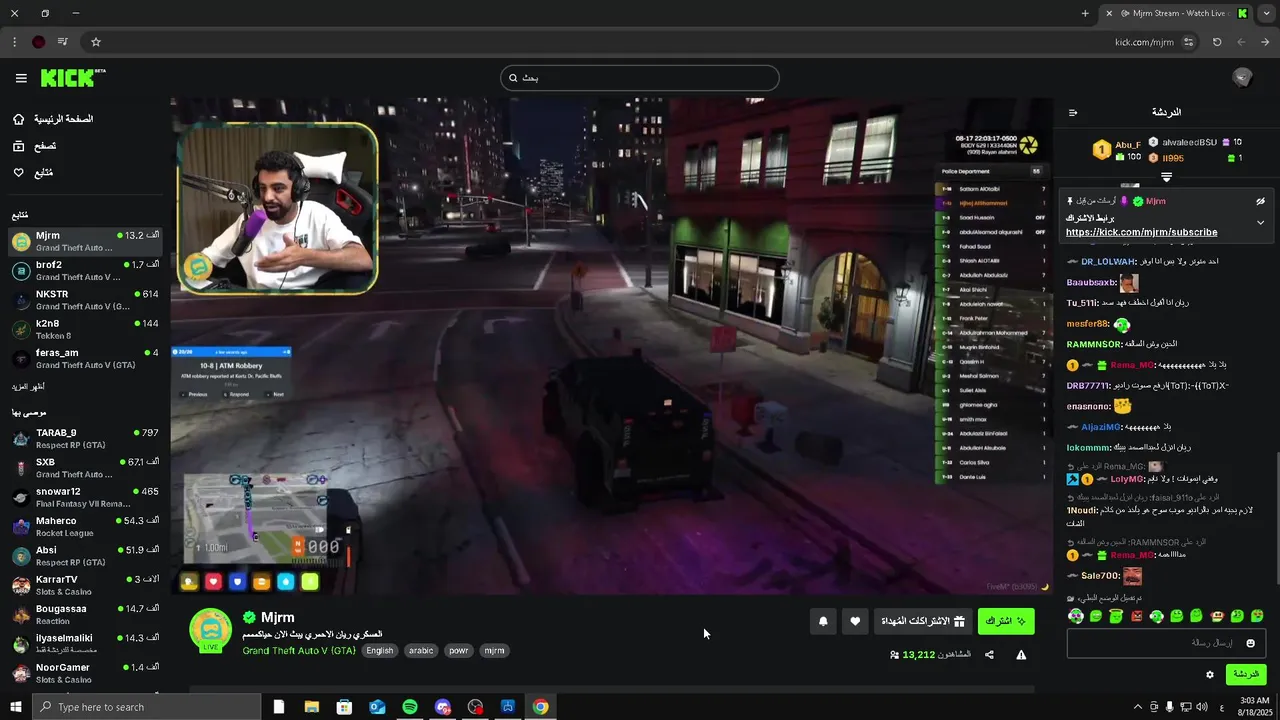
Task: Open Bougassaa Reaction channel
Action: click(85, 614)
